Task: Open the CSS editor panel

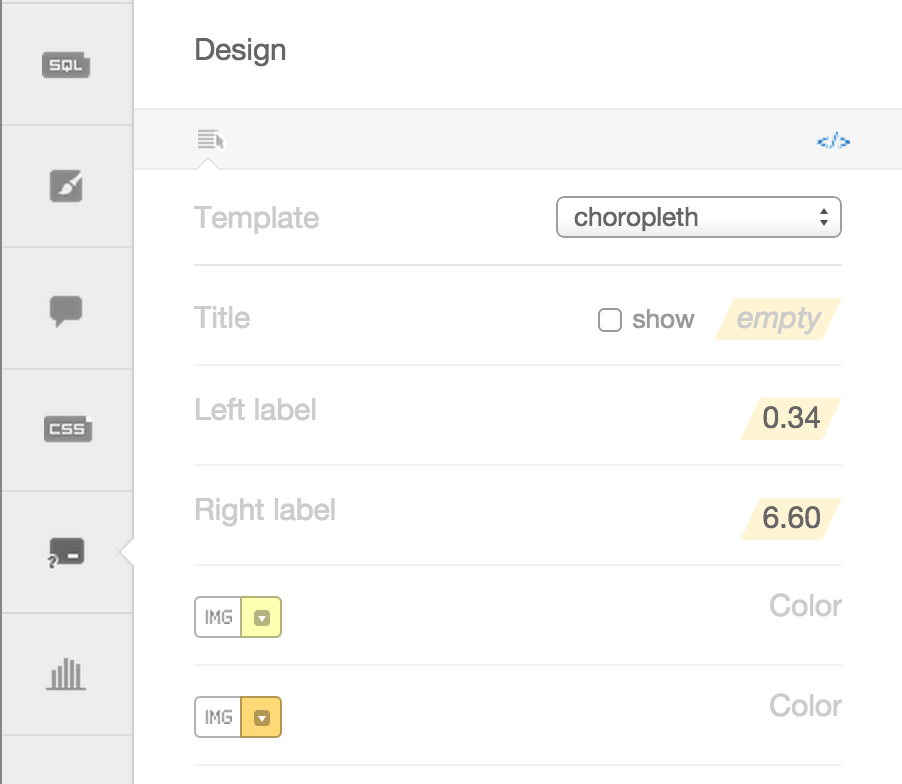Action: (x=67, y=430)
